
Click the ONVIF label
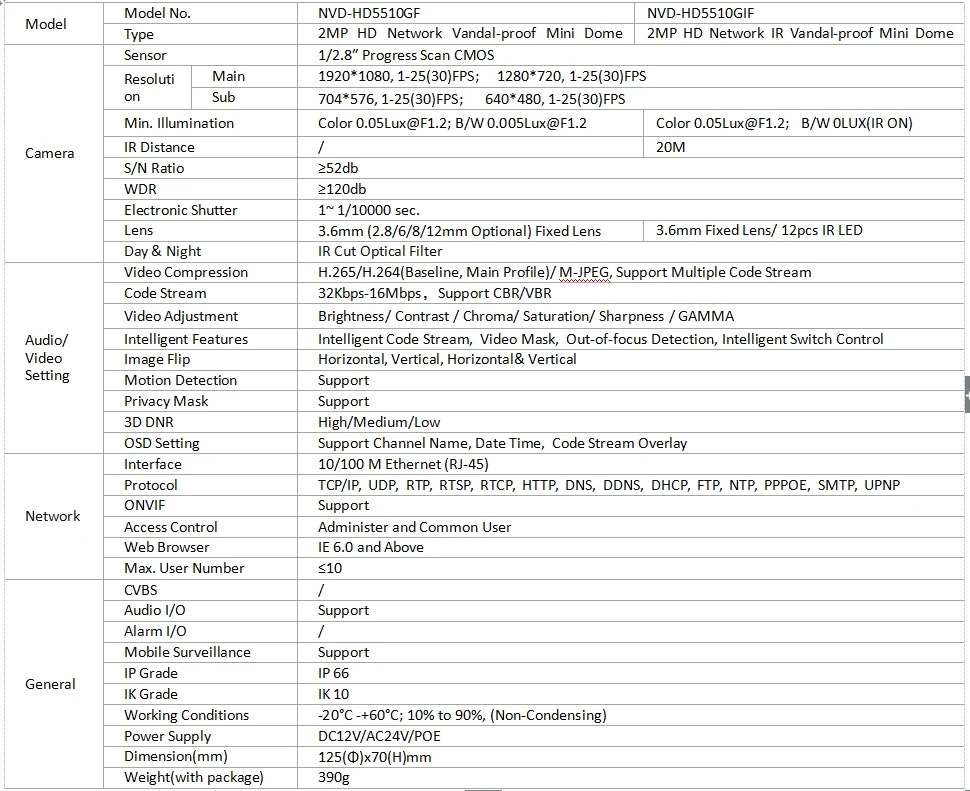[145, 505]
